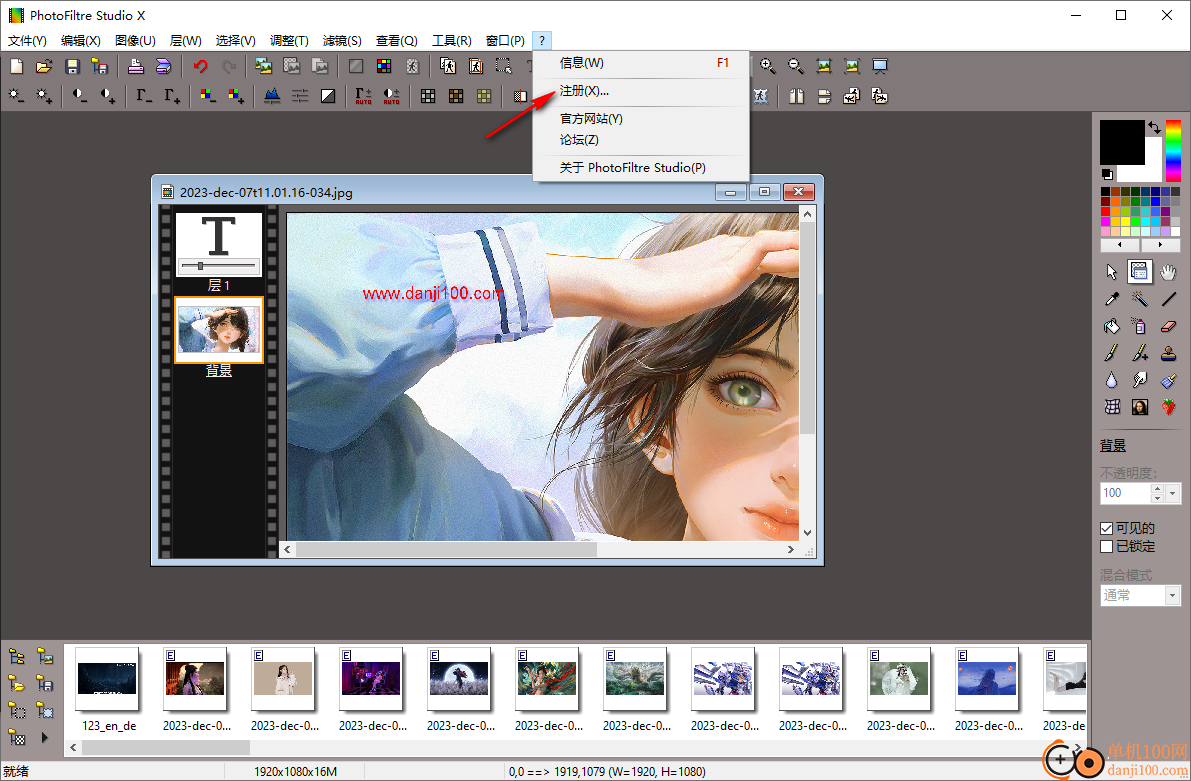The height and width of the screenshot is (781, 1191).
Task: Select the pointer selection tool
Action: [x=1111, y=272]
